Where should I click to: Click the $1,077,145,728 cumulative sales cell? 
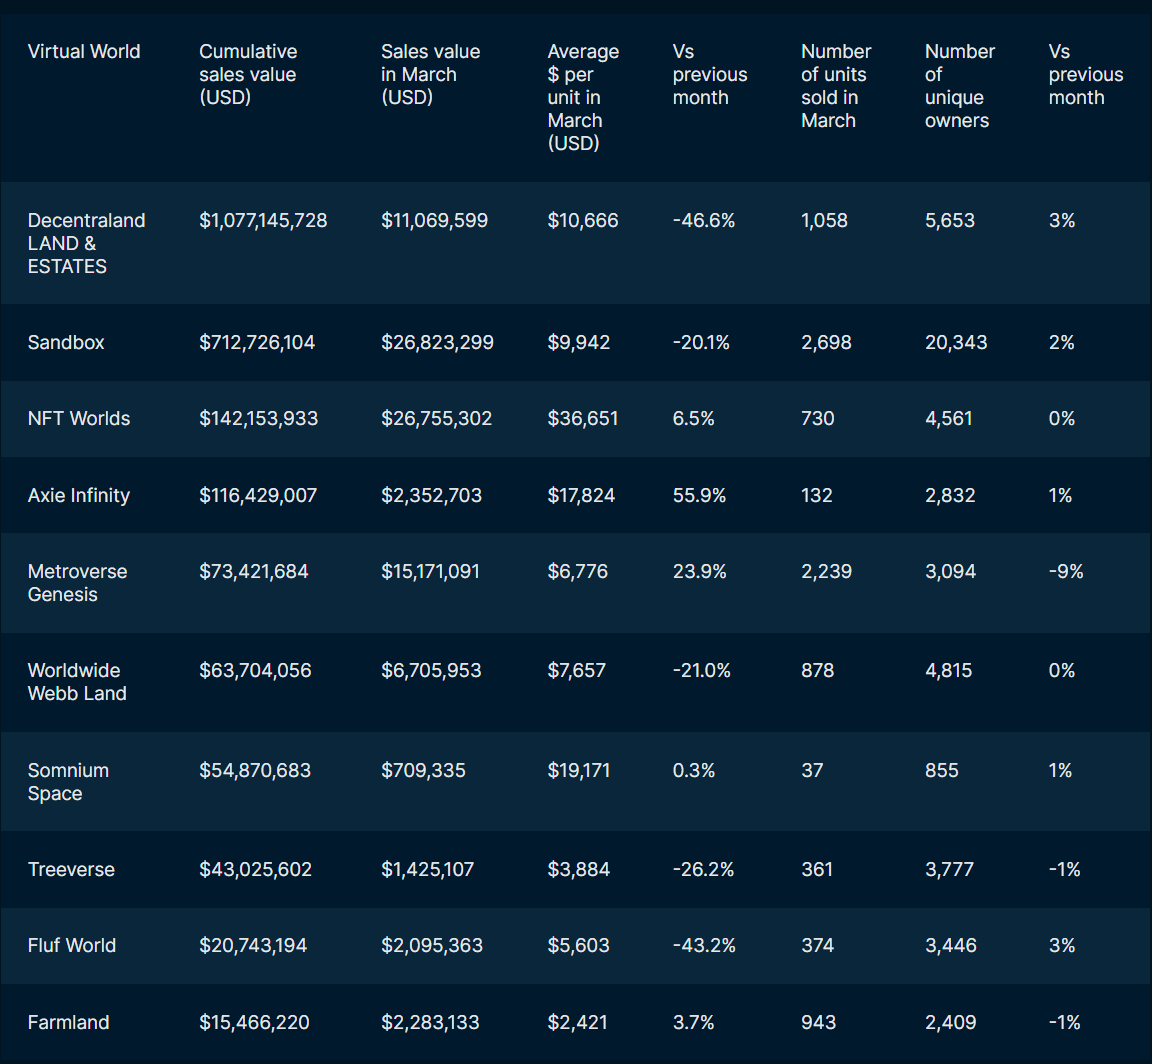click(x=263, y=220)
